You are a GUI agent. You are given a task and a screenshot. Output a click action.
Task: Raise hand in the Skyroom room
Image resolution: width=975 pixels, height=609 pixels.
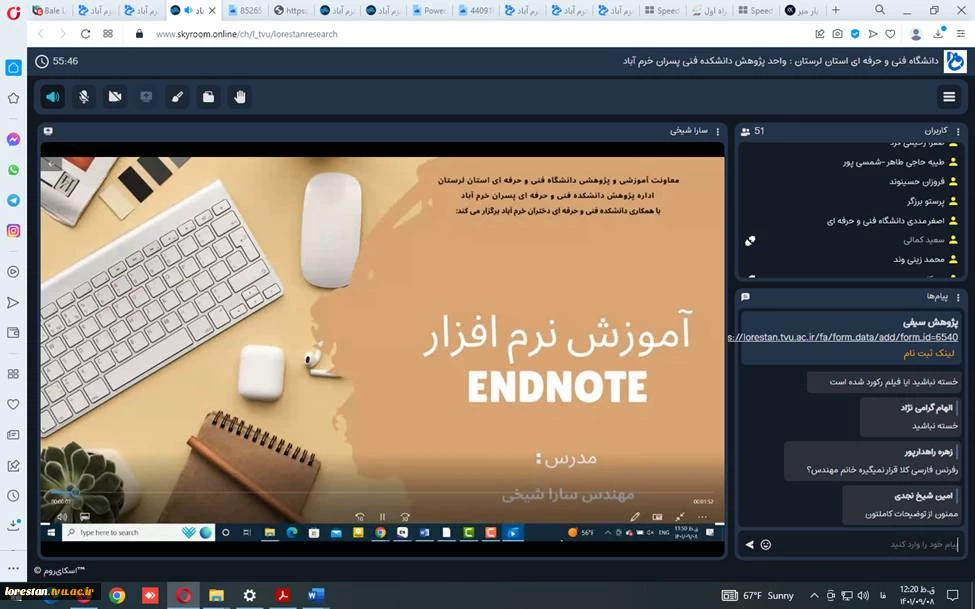click(240, 97)
